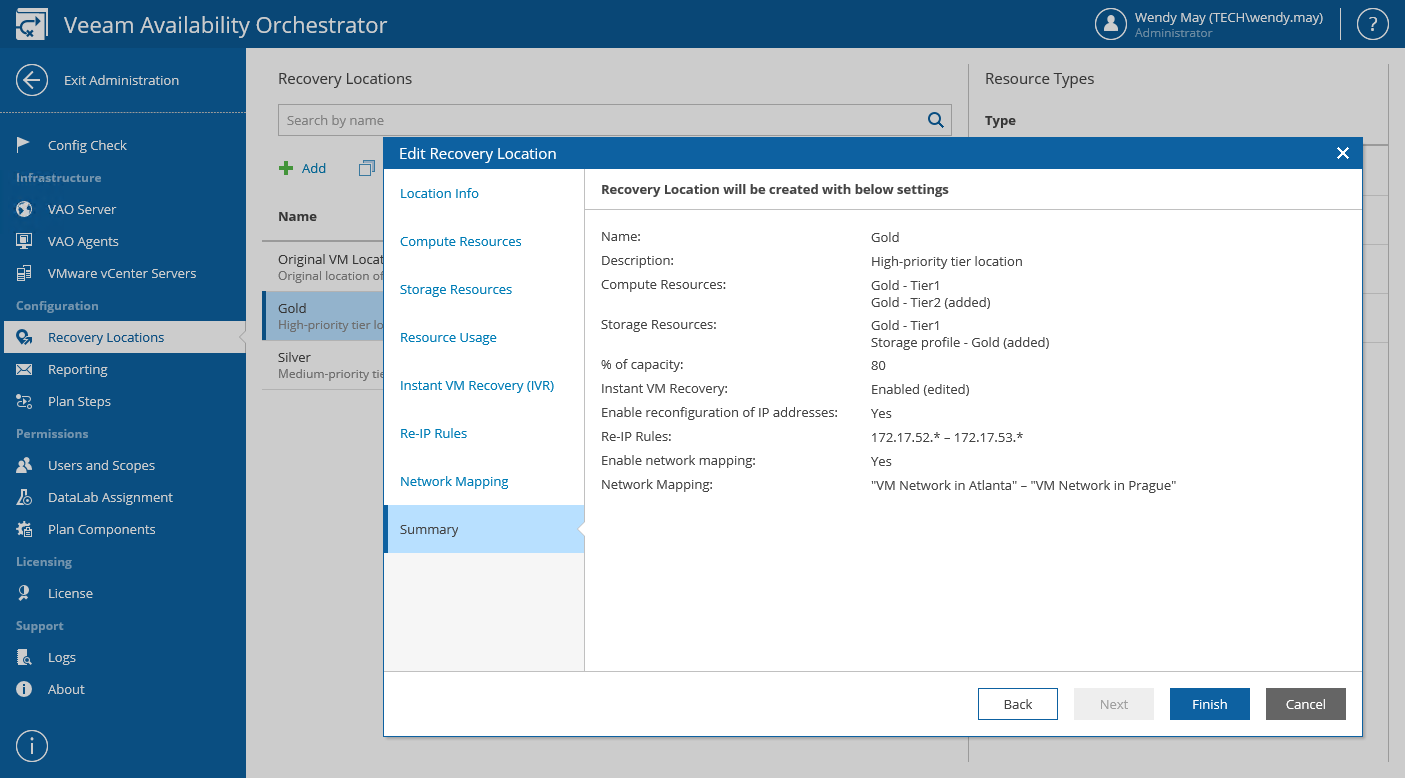Close the Edit Recovery Location dialog
This screenshot has width=1405, height=778.
point(1342,153)
